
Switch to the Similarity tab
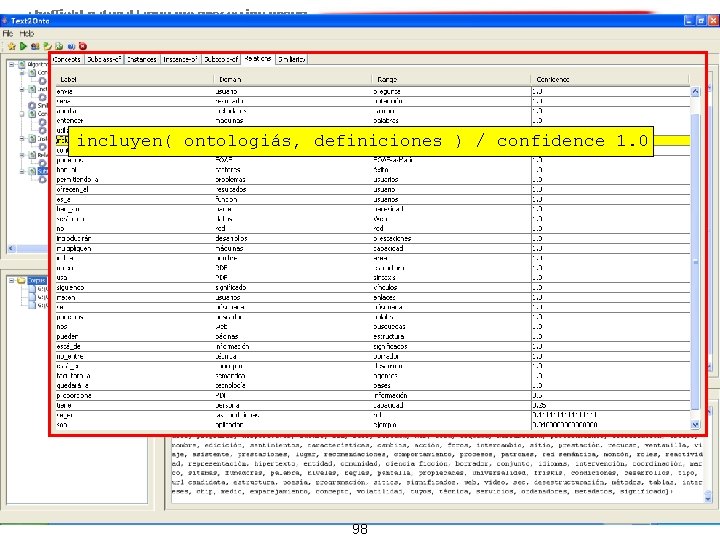(292, 59)
